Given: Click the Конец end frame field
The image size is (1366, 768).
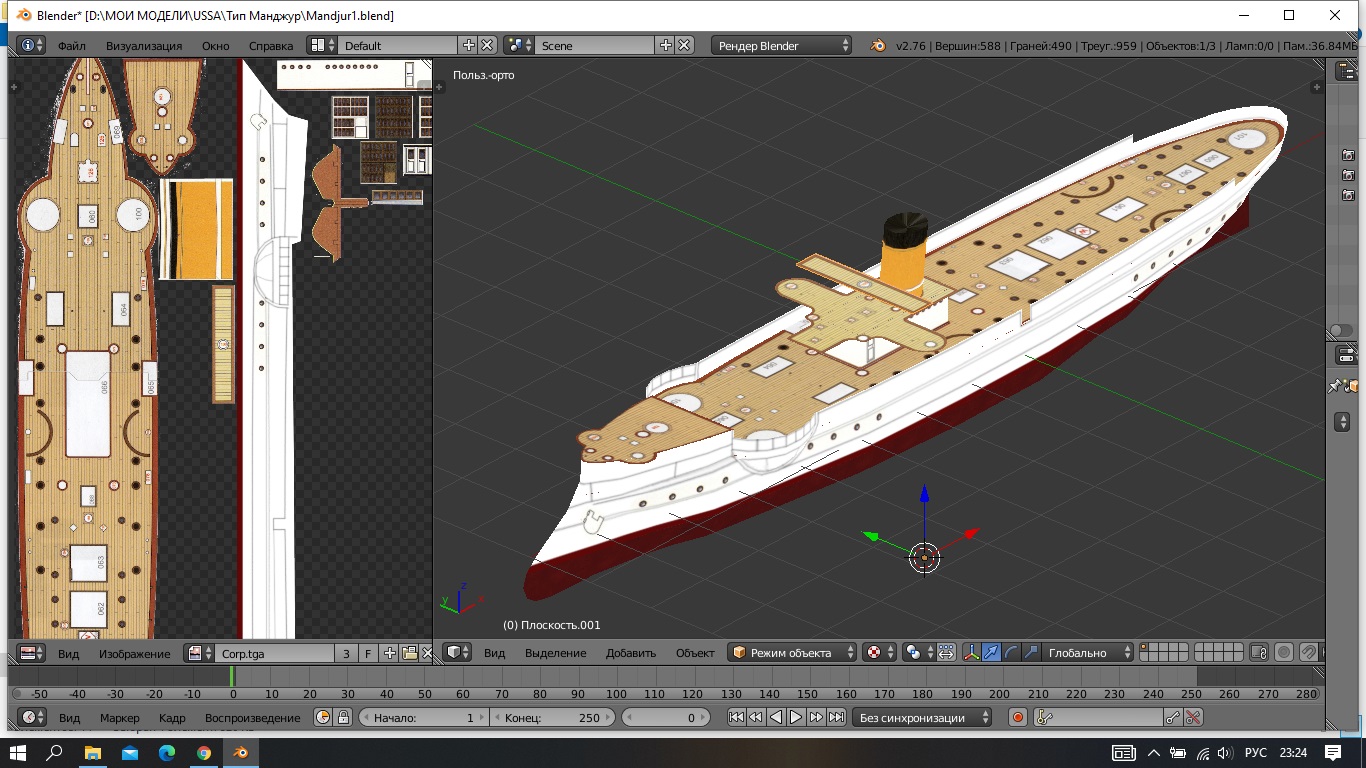Looking at the screenshot, I should pyautogui.click(x=553, y=717).
